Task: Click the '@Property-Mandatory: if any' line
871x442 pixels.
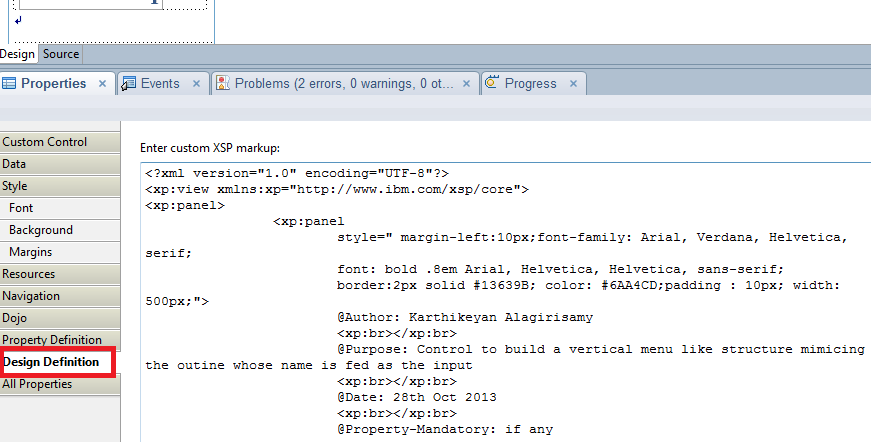Action: click(x=445, y=430)
